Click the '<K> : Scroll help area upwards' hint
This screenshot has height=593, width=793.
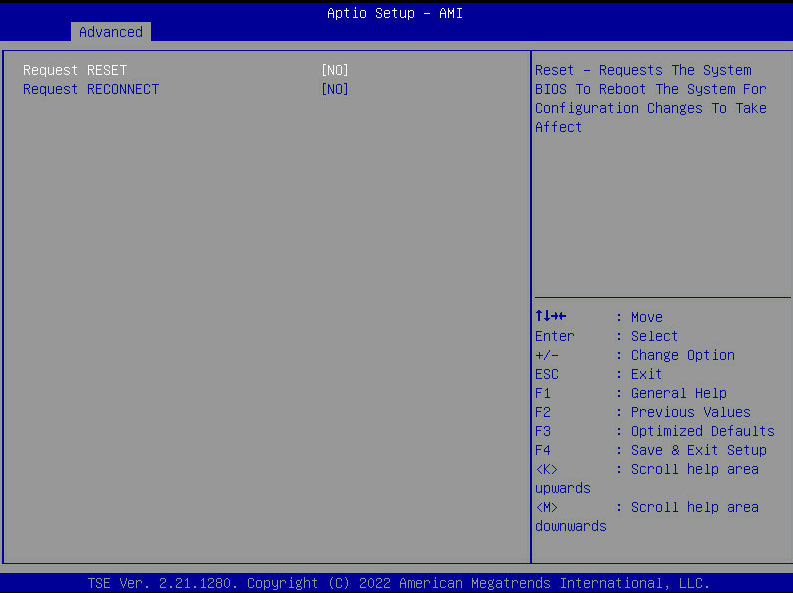coord(647,478)
